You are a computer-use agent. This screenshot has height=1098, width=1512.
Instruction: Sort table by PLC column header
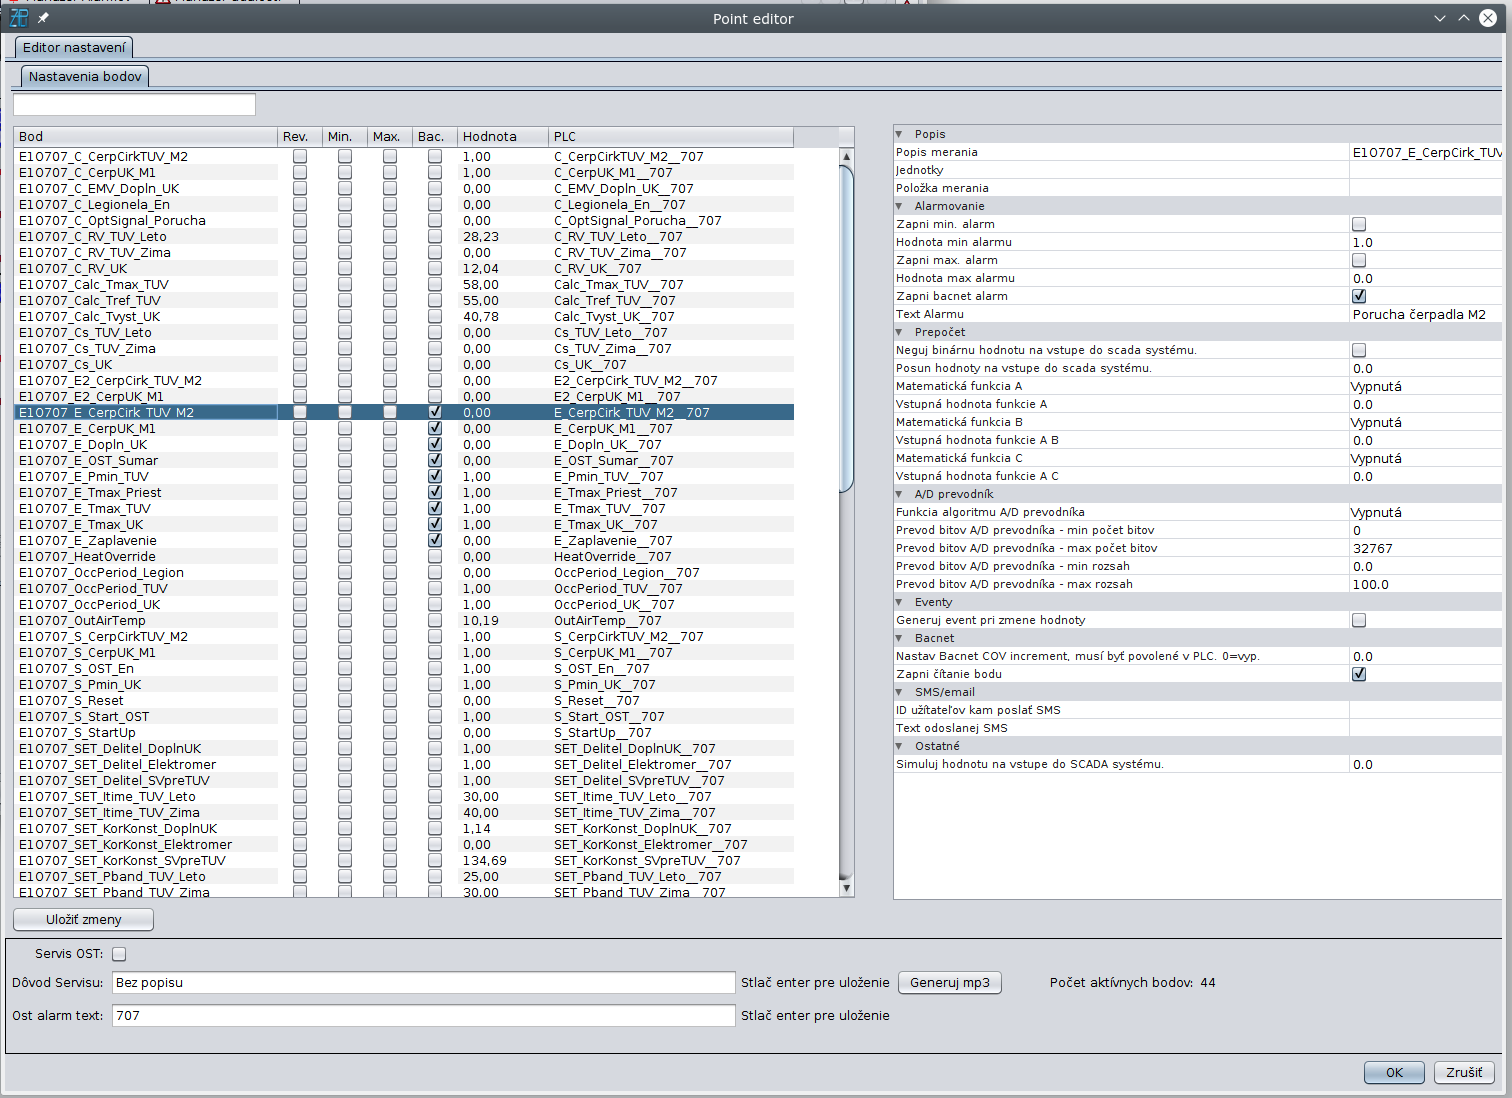click(671, 136)
